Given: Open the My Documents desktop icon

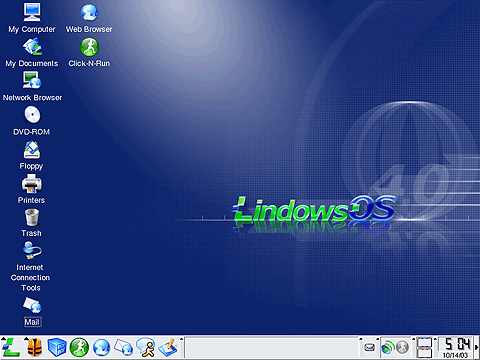Looking at the screenshot, I should tap(32, 53).
